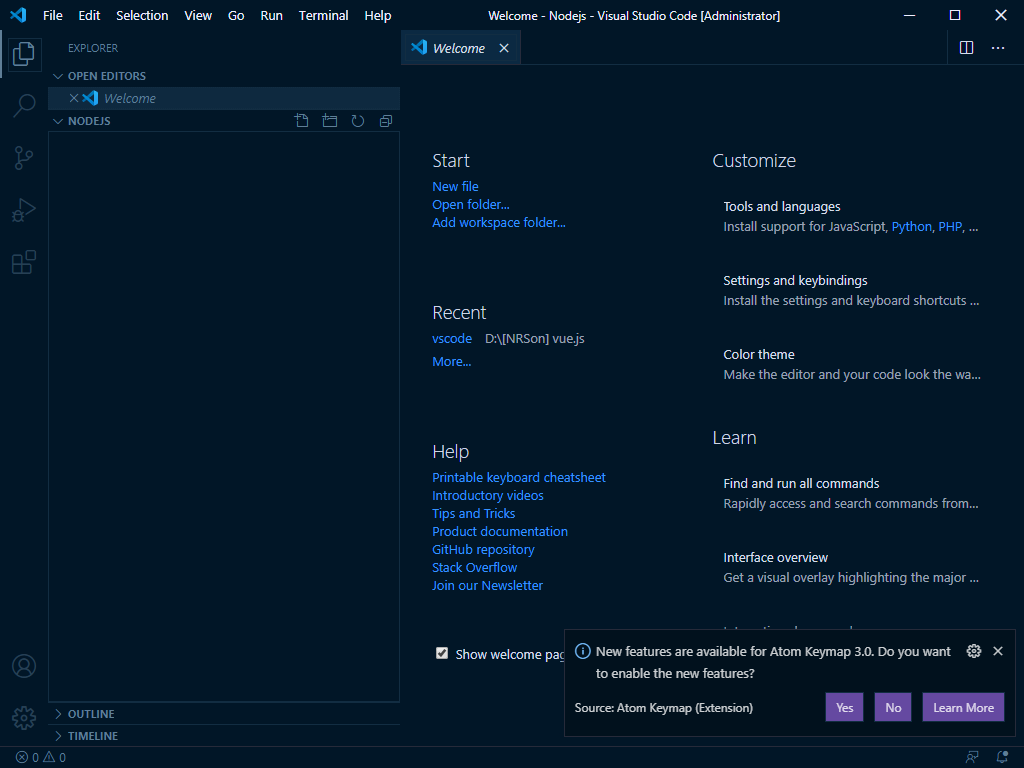Click Add workspace folder... link
The height and width of the screenshot is (768, 1024).
pyautogui.click(x=499, y=223)
